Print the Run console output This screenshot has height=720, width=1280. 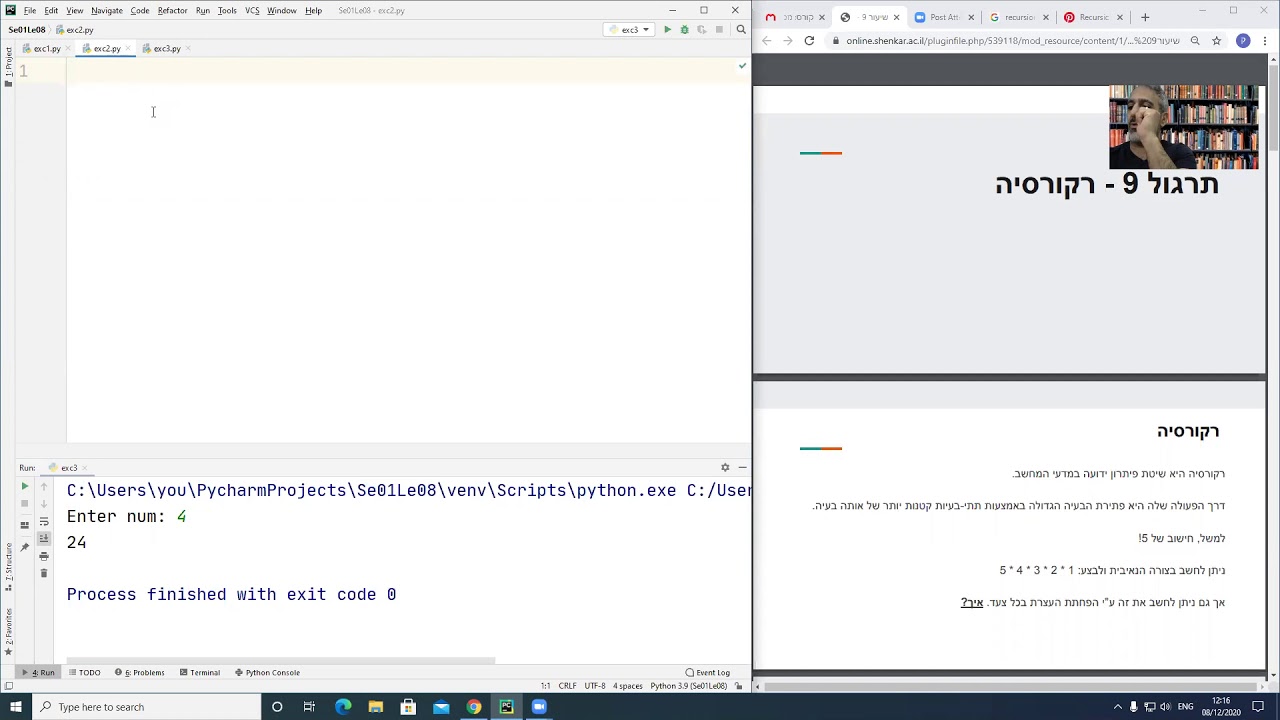pyautogui.click(x=44, y=556)
